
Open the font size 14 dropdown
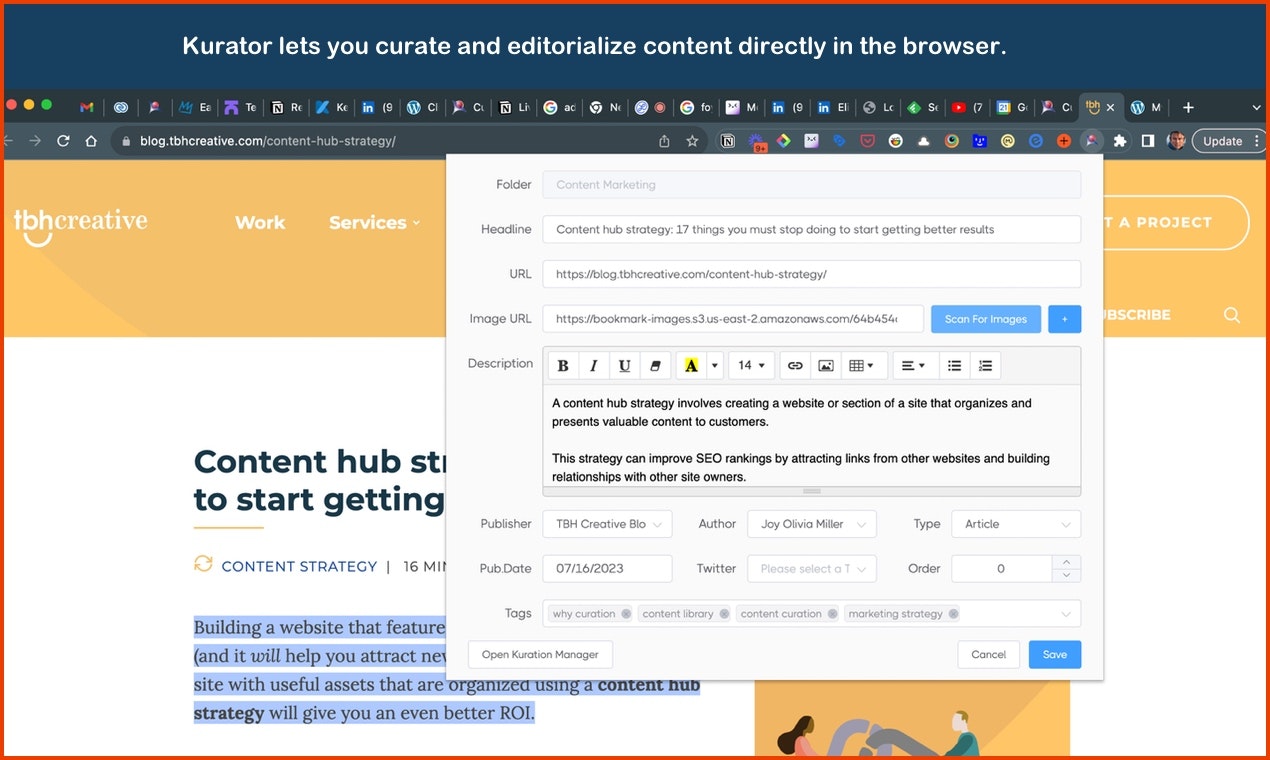(x=750, y=366)
